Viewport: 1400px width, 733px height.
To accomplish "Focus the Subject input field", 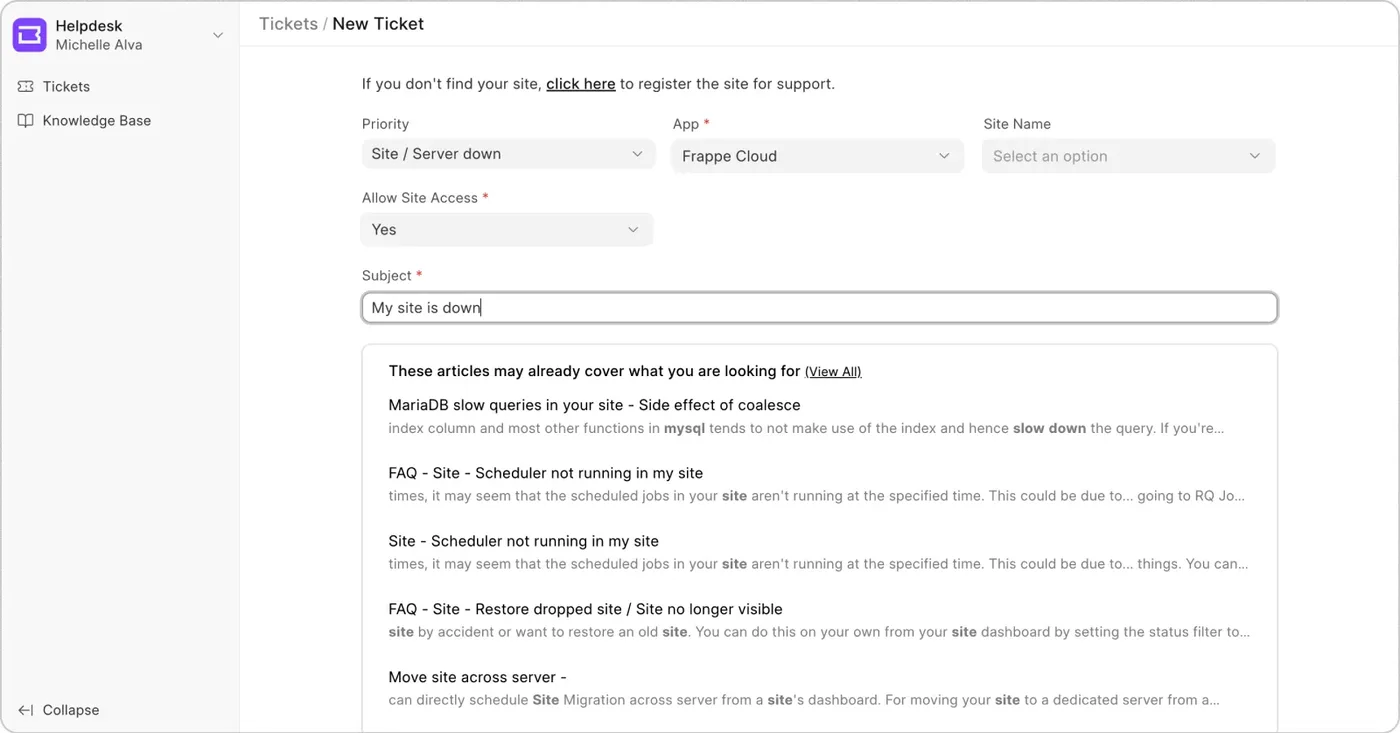I will point(819,308).
